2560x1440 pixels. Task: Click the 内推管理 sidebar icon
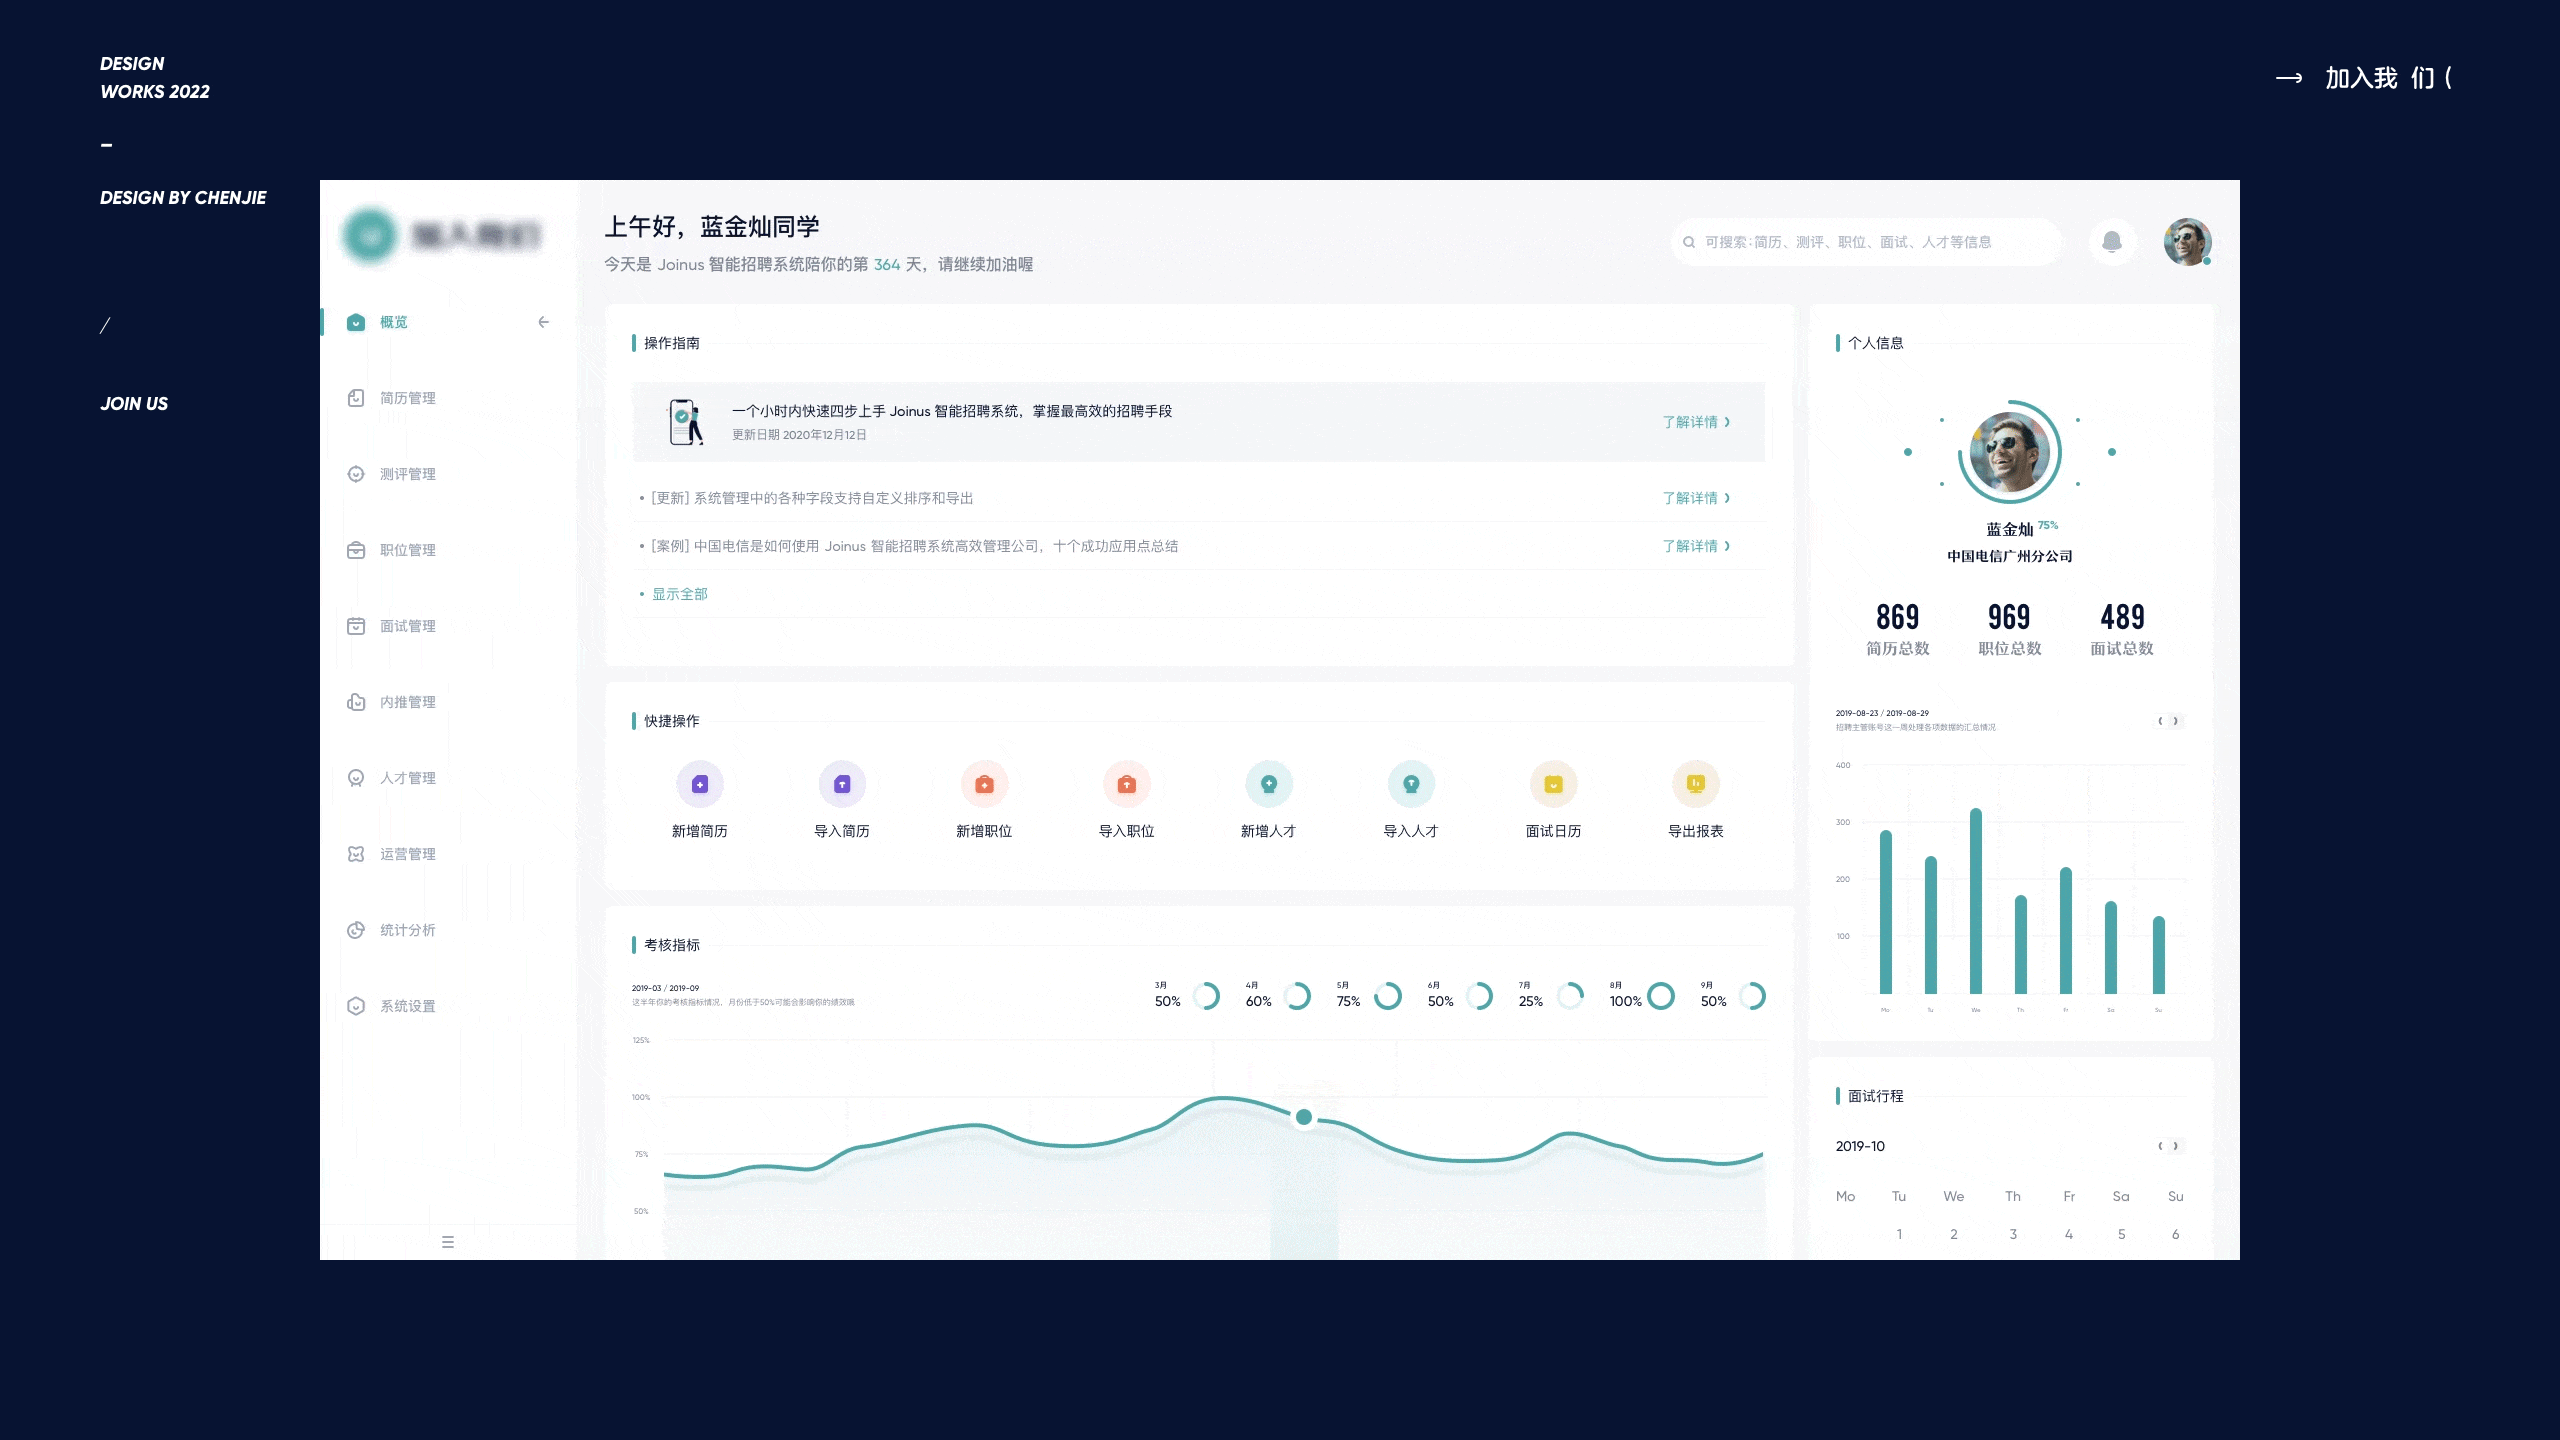356,702
